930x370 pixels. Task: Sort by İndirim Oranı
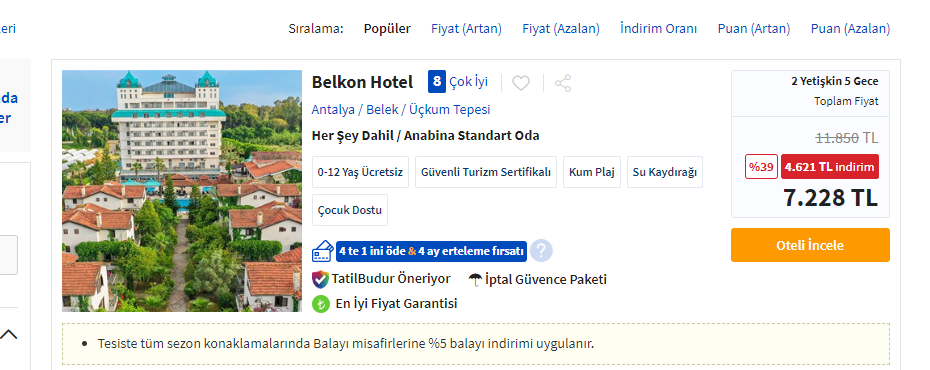click(x=658, y=28)
